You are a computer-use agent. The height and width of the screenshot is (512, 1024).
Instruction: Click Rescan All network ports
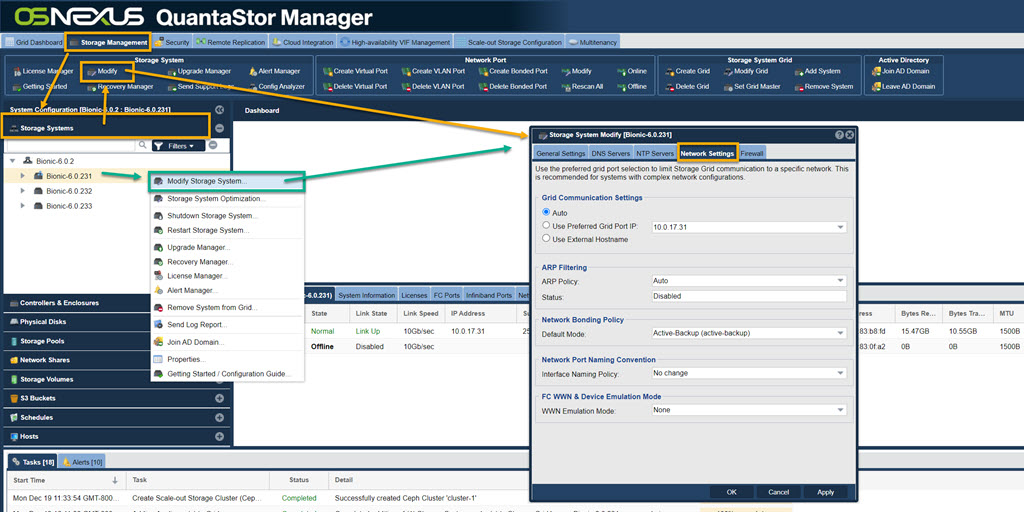(x=582, y=86)
